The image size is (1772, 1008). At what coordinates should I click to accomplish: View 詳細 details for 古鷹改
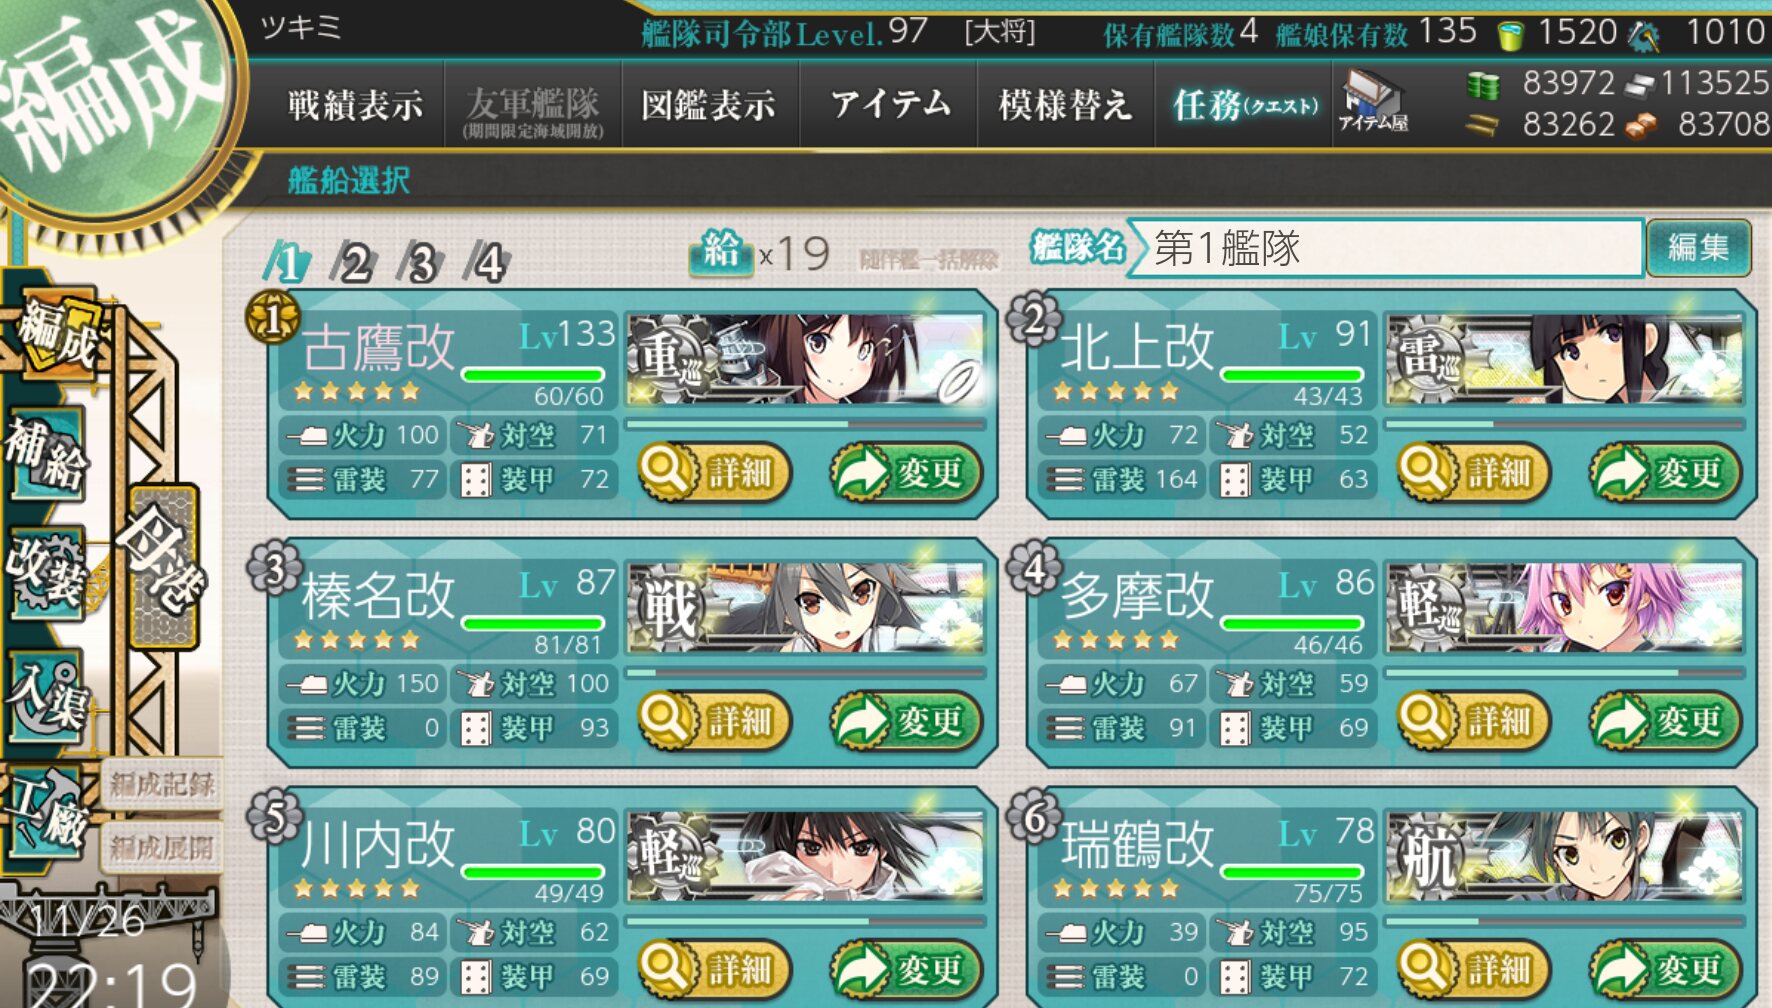(x=714, y=472)
